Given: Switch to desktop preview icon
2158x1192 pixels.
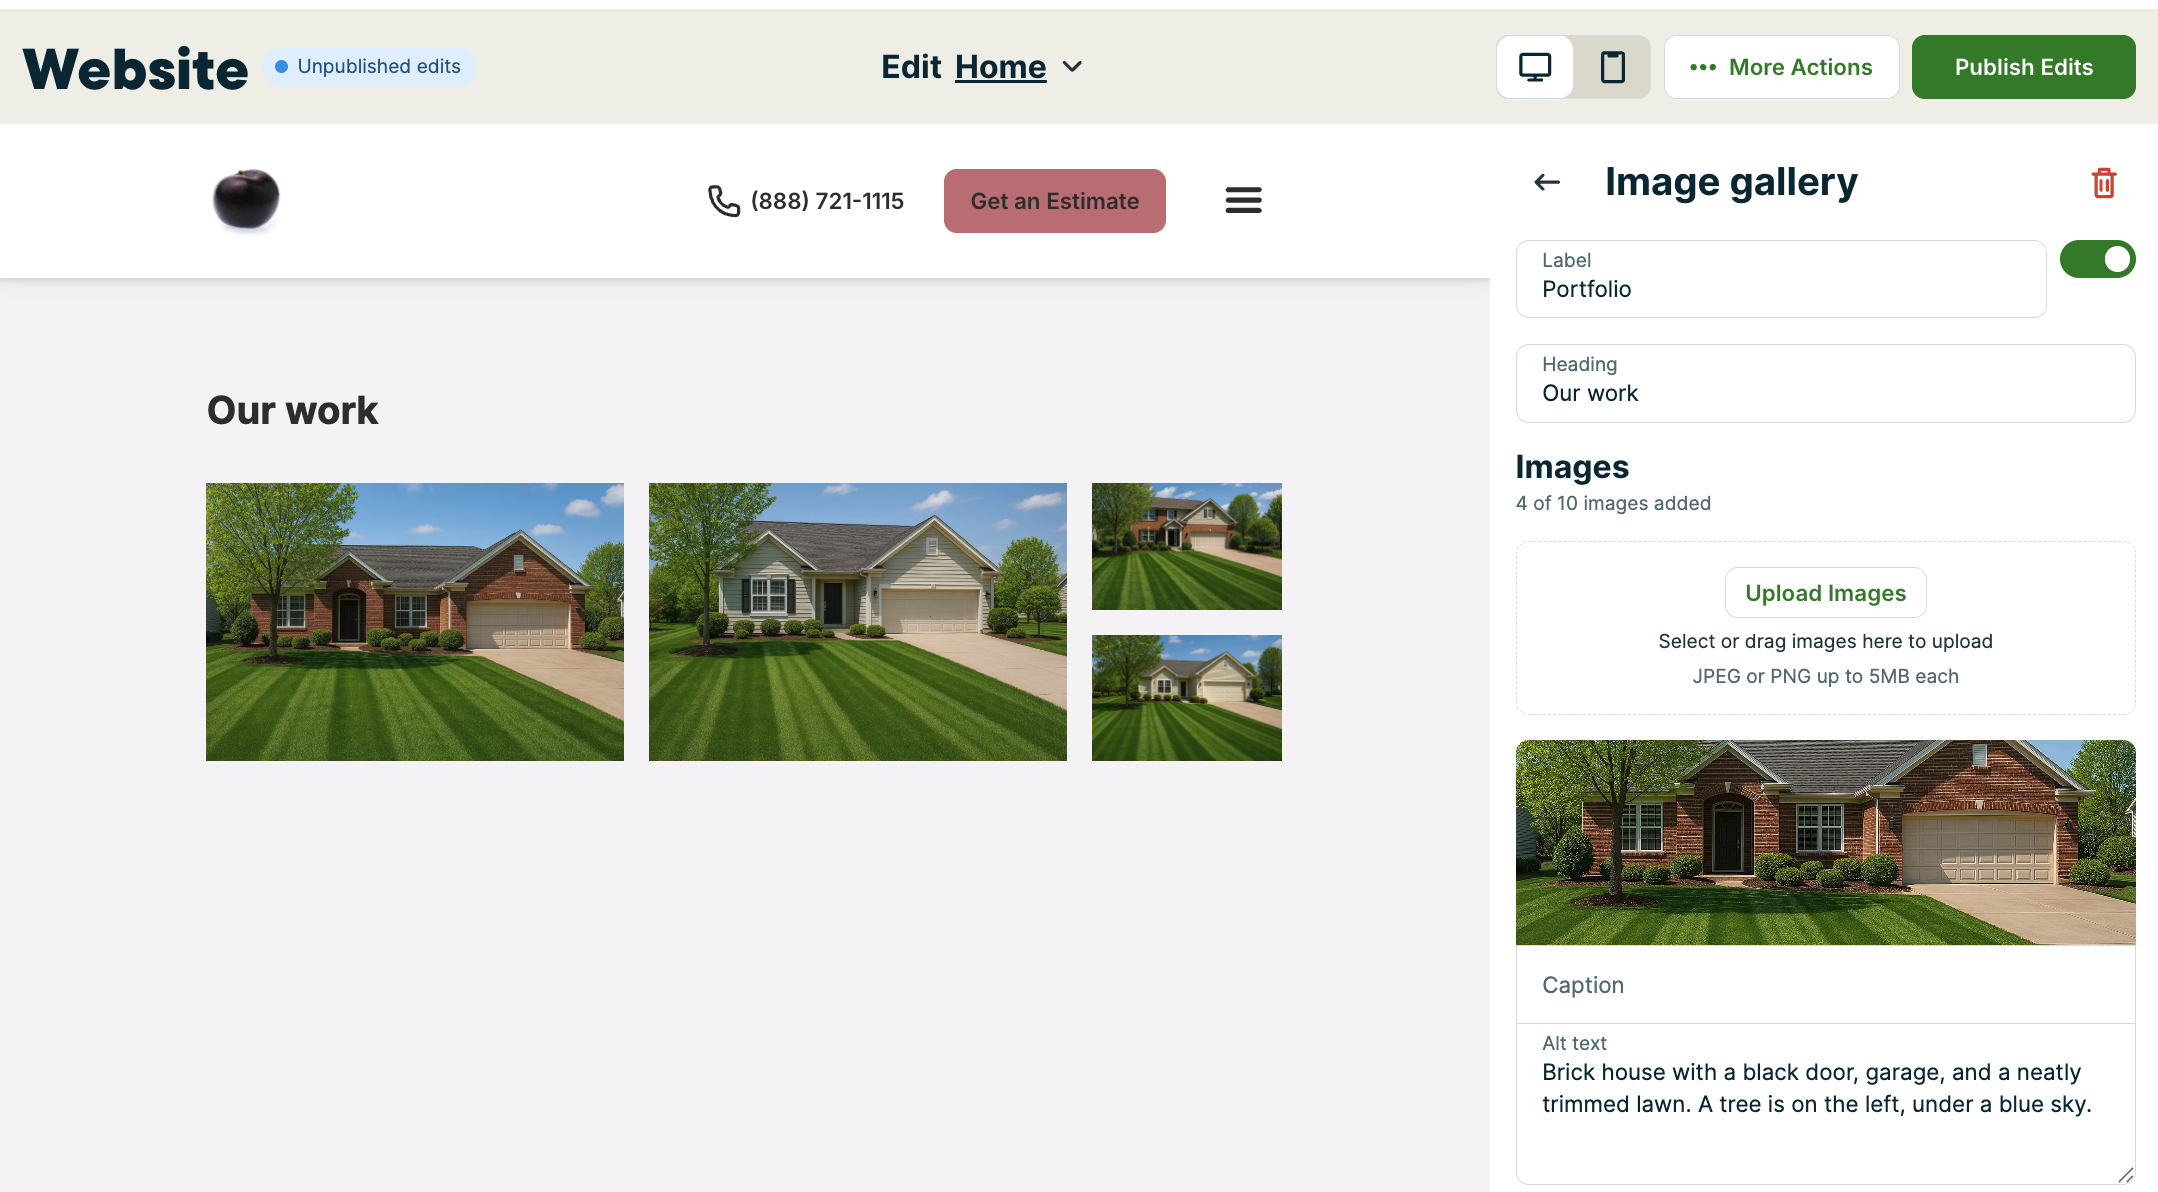Looking at the screenshot, I should click(x=1534, y=67).
